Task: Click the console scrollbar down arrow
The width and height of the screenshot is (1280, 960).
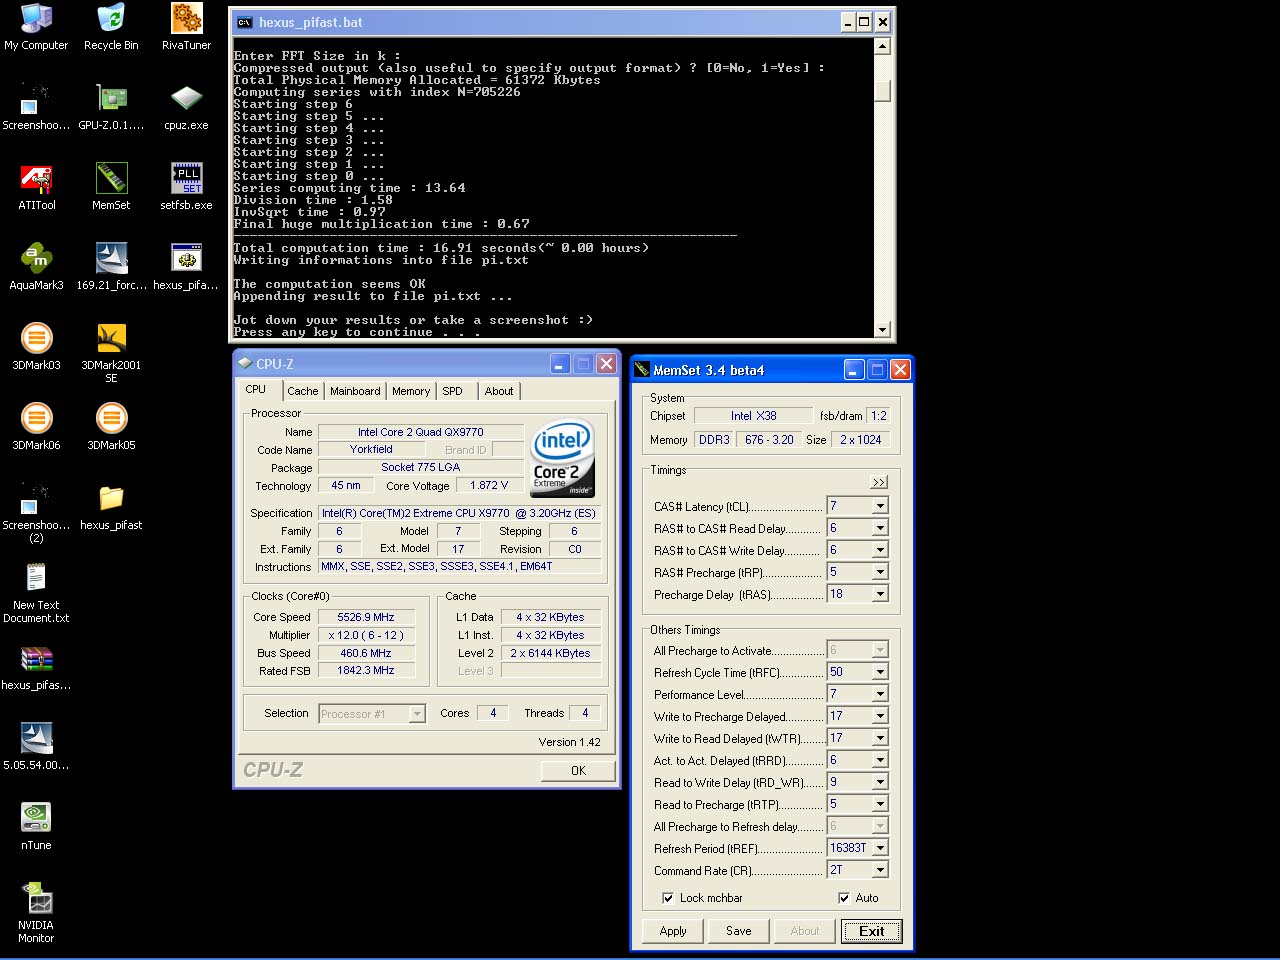Action: coord(882,329)
